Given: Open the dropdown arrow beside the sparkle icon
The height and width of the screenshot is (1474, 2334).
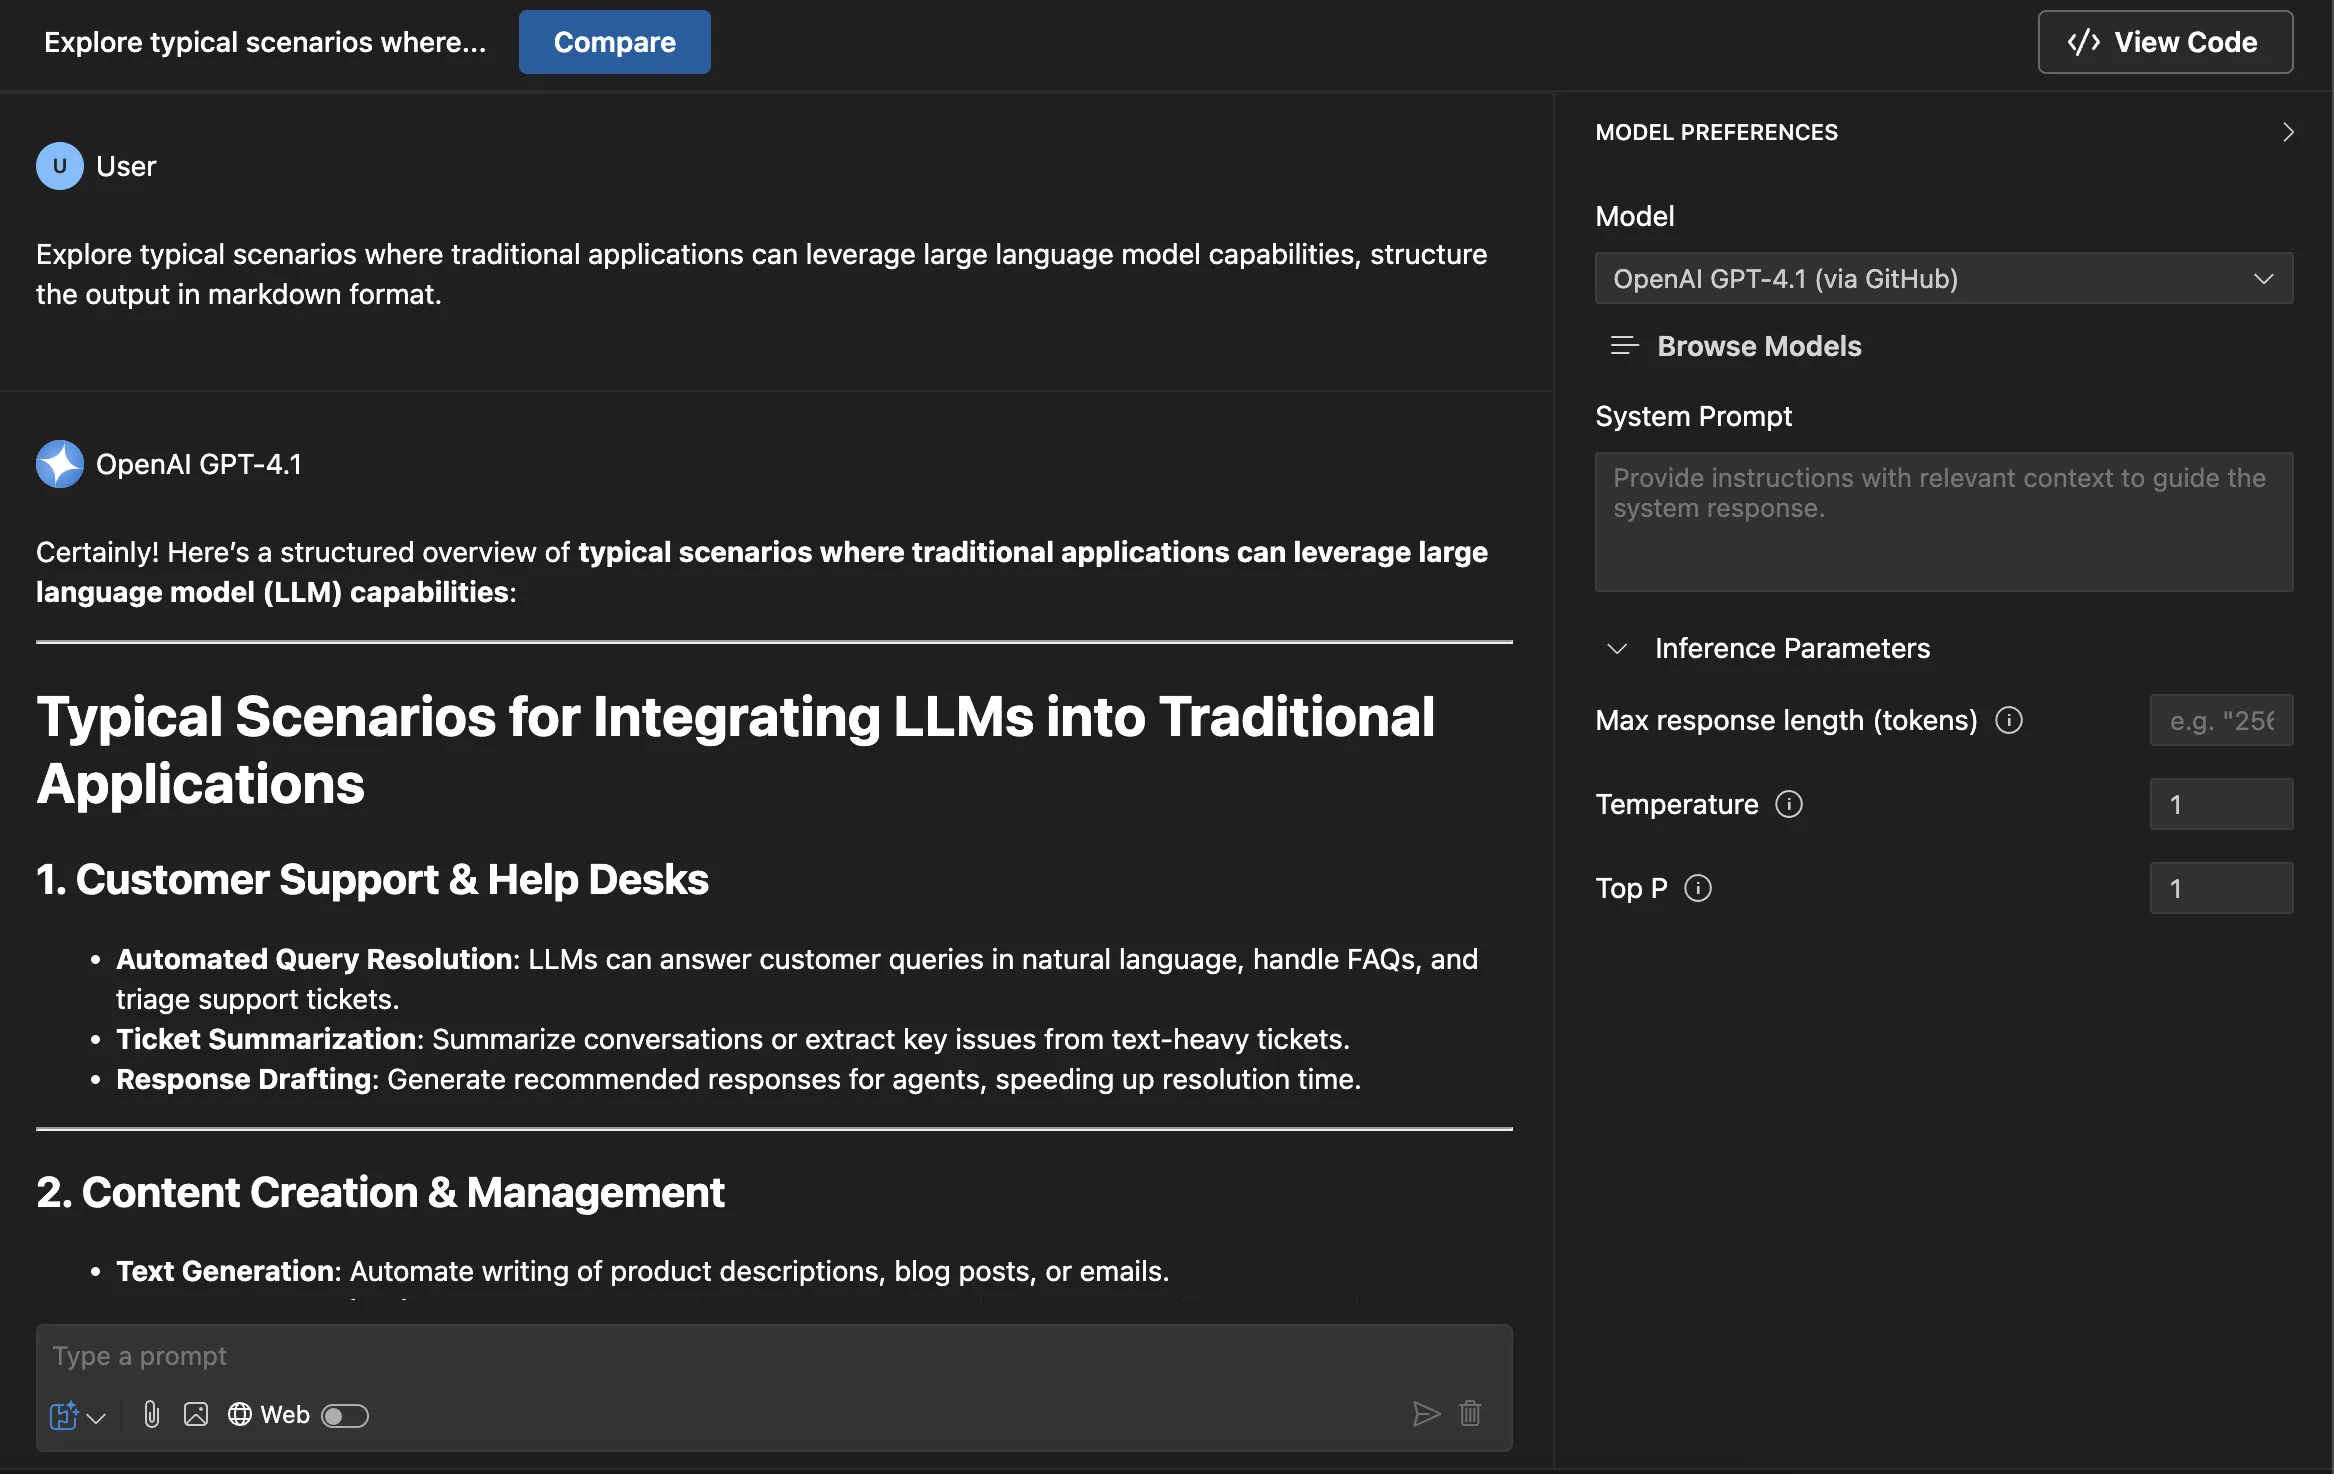Looking at the screenshot, I should pos(96,1418).
